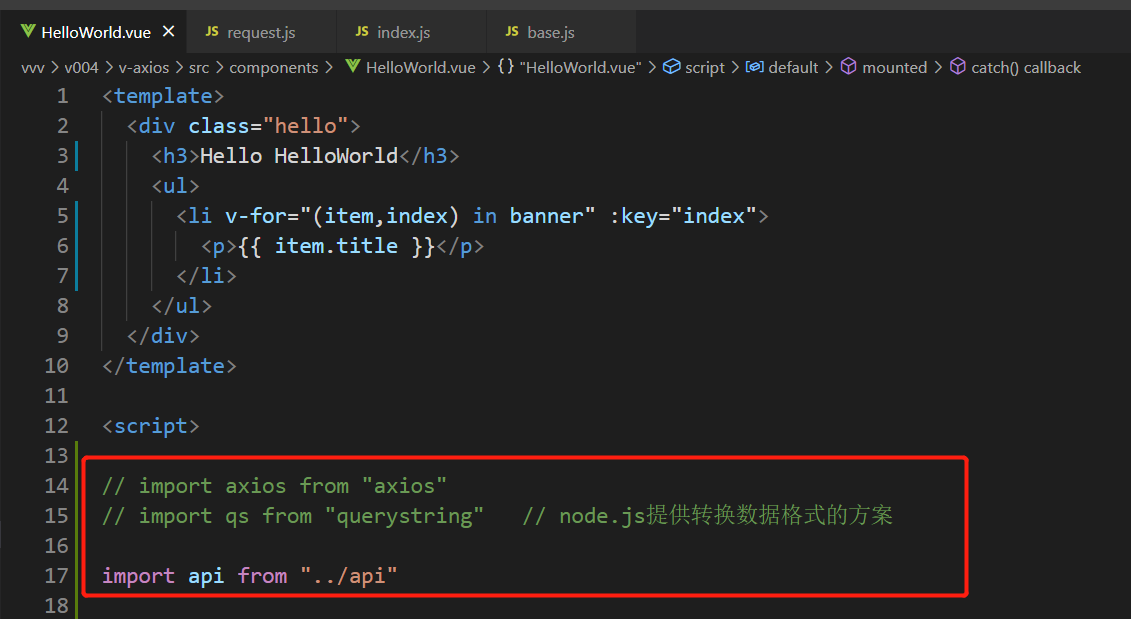Open the v004 breadcrumb folder
The width and height of the screenshot is (1131, 619).
[x=81, y=68]
